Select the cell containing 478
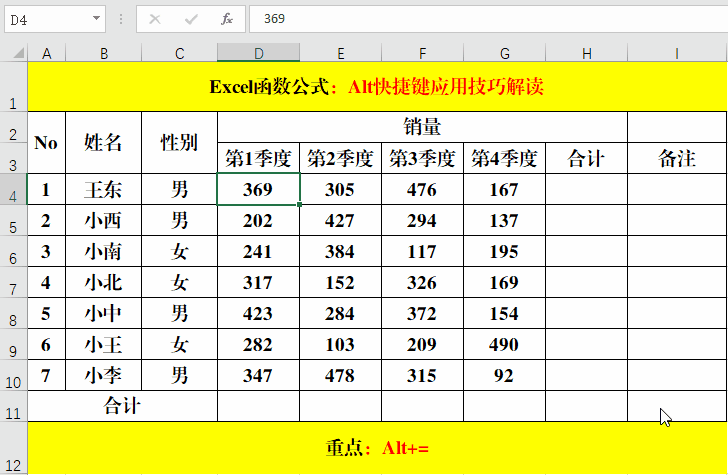Screen dimensions: 728x475 click(x=340, y=375)
